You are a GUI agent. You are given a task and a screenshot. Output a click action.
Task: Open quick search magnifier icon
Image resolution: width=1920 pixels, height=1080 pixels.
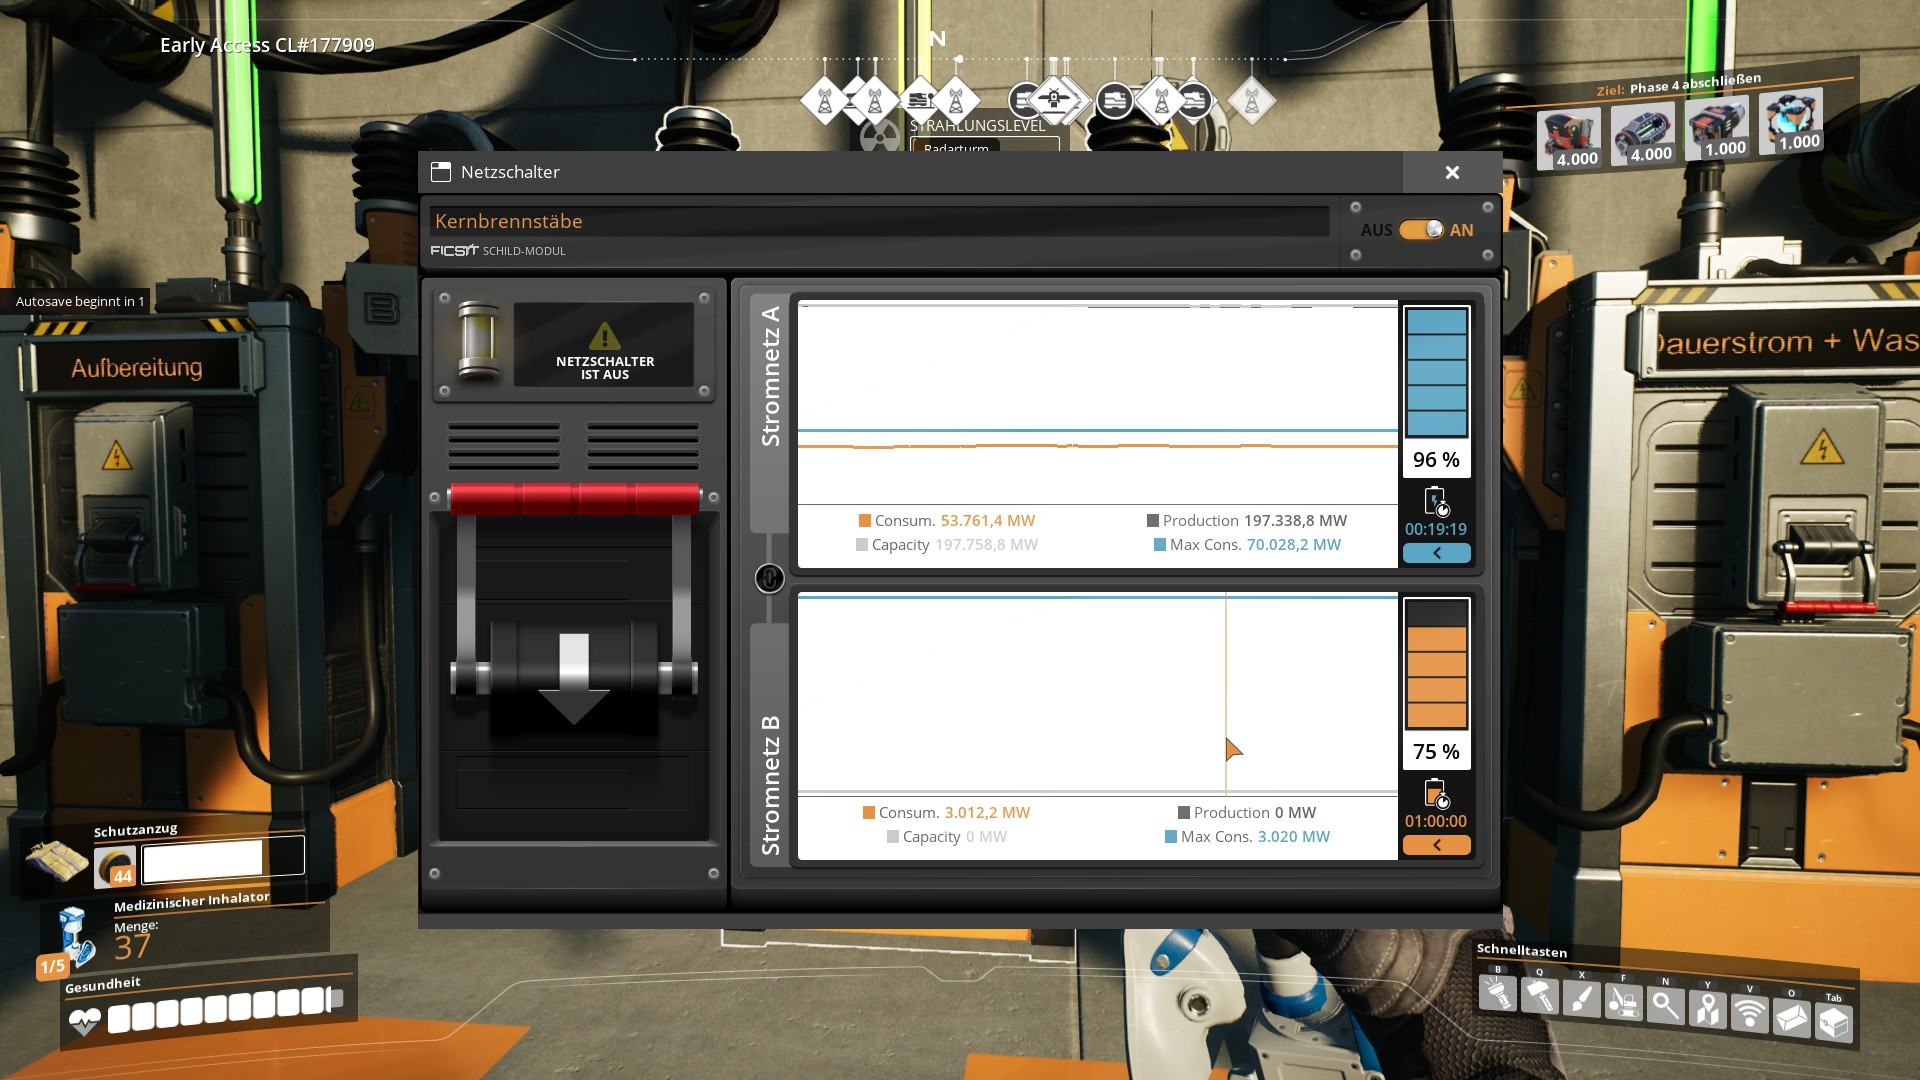[x=1665, y=1006]
